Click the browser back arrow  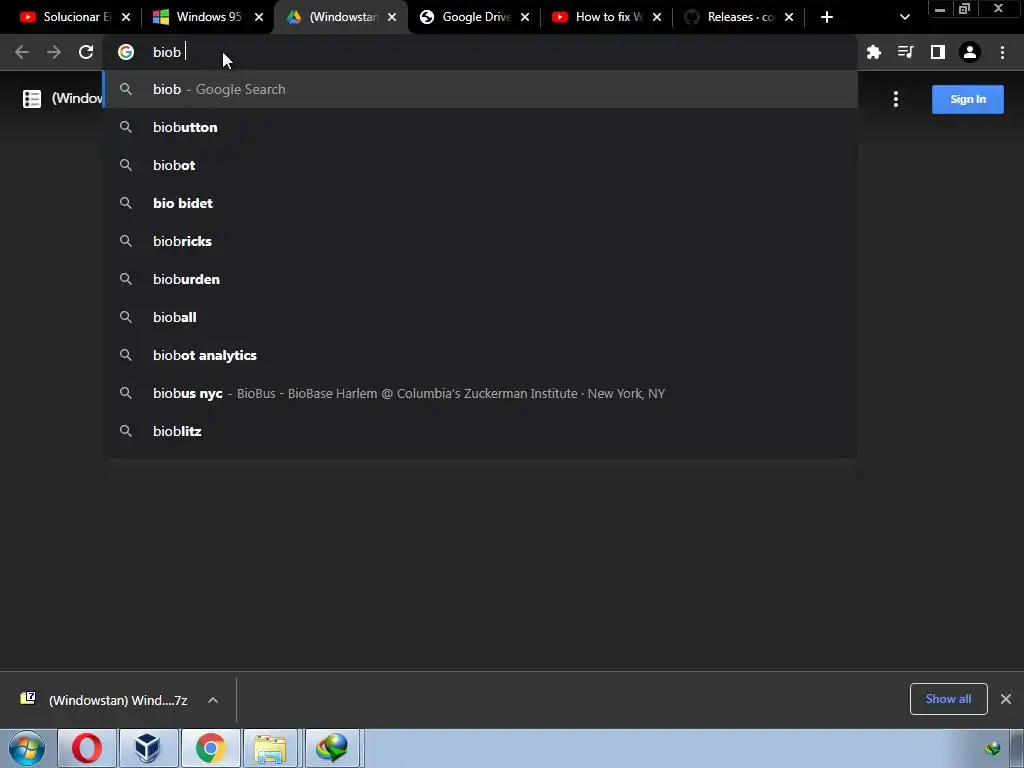point(22,52)
